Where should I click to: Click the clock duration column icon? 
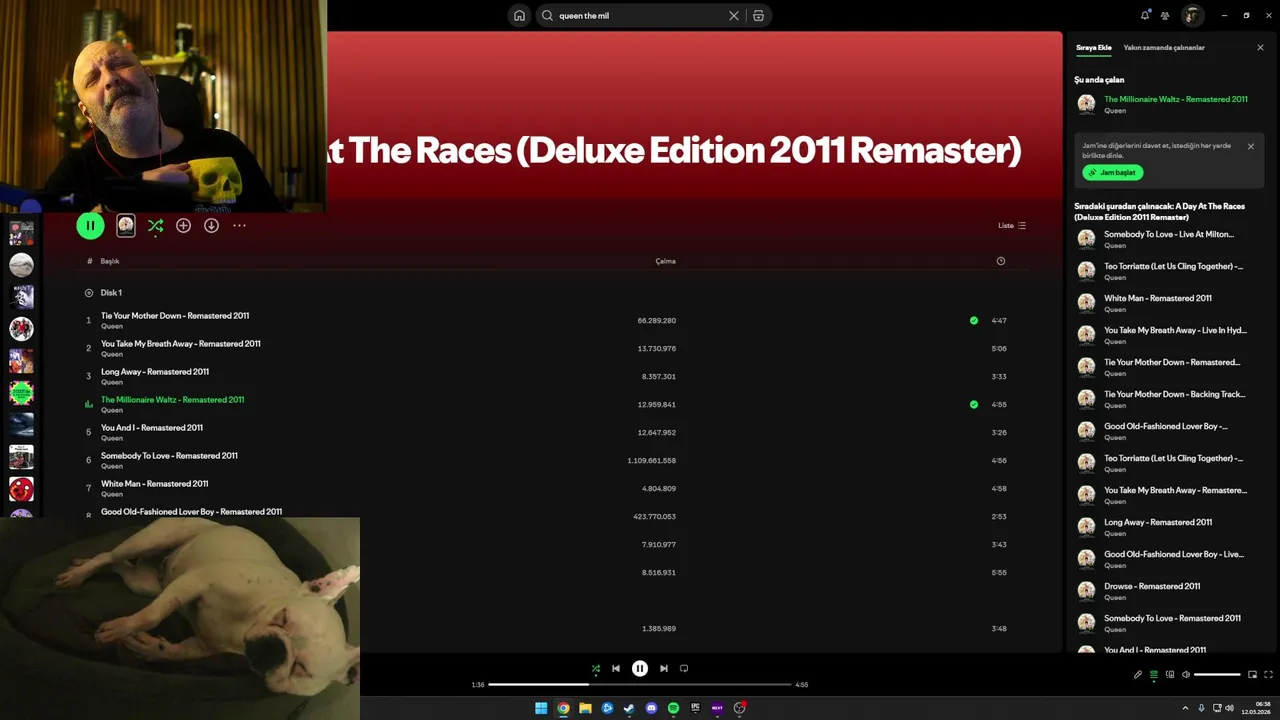[x=1000, y=261]
